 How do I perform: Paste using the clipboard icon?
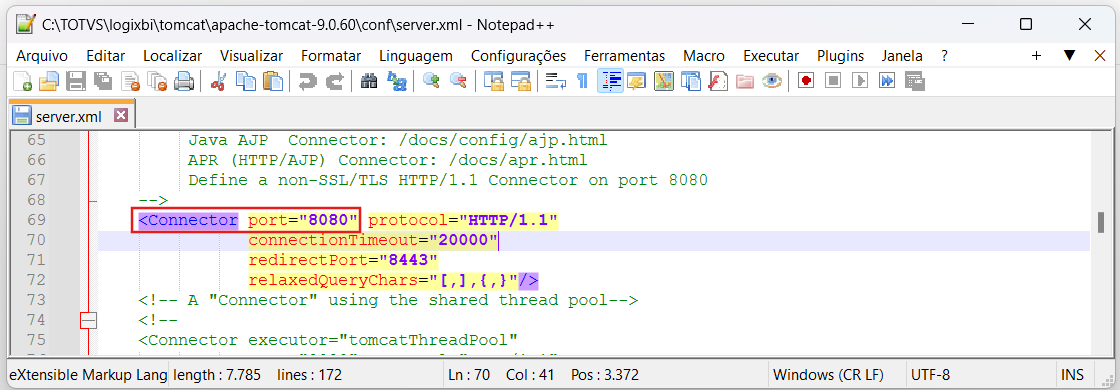[272, 81]
